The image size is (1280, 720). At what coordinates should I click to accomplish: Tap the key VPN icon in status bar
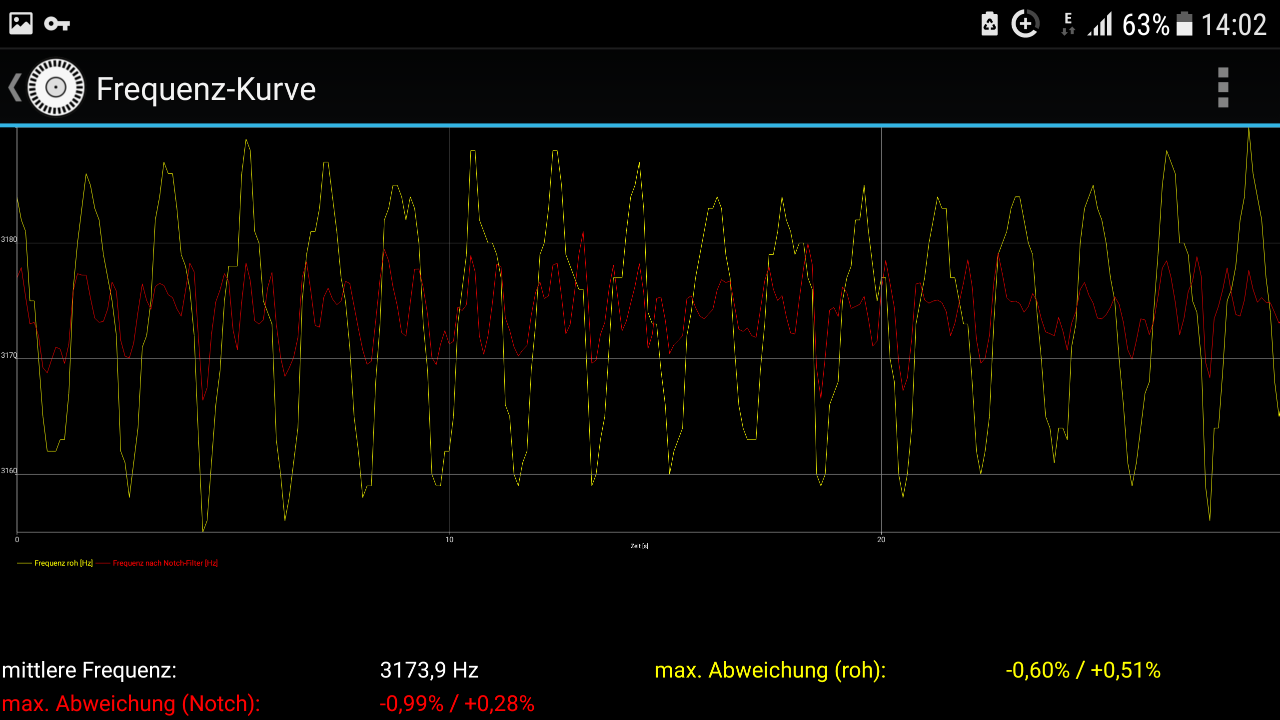pos(57,24)
